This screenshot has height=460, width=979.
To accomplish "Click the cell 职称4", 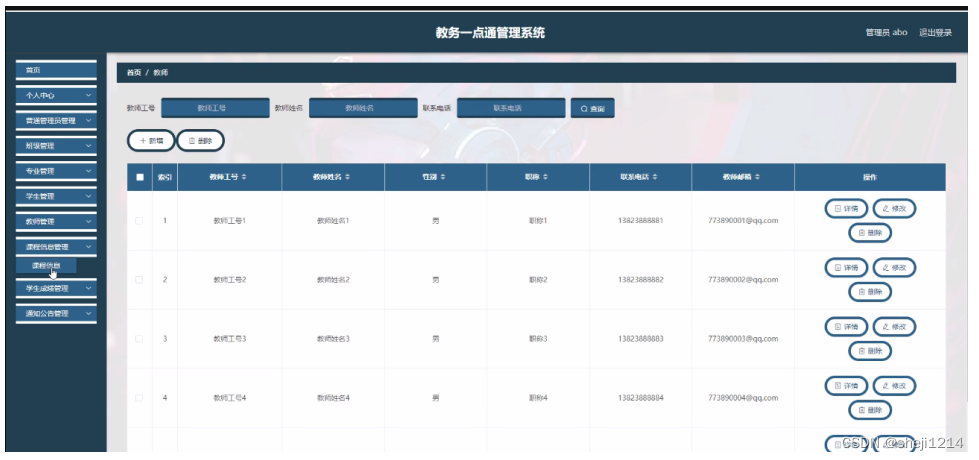I will (538, 398).
